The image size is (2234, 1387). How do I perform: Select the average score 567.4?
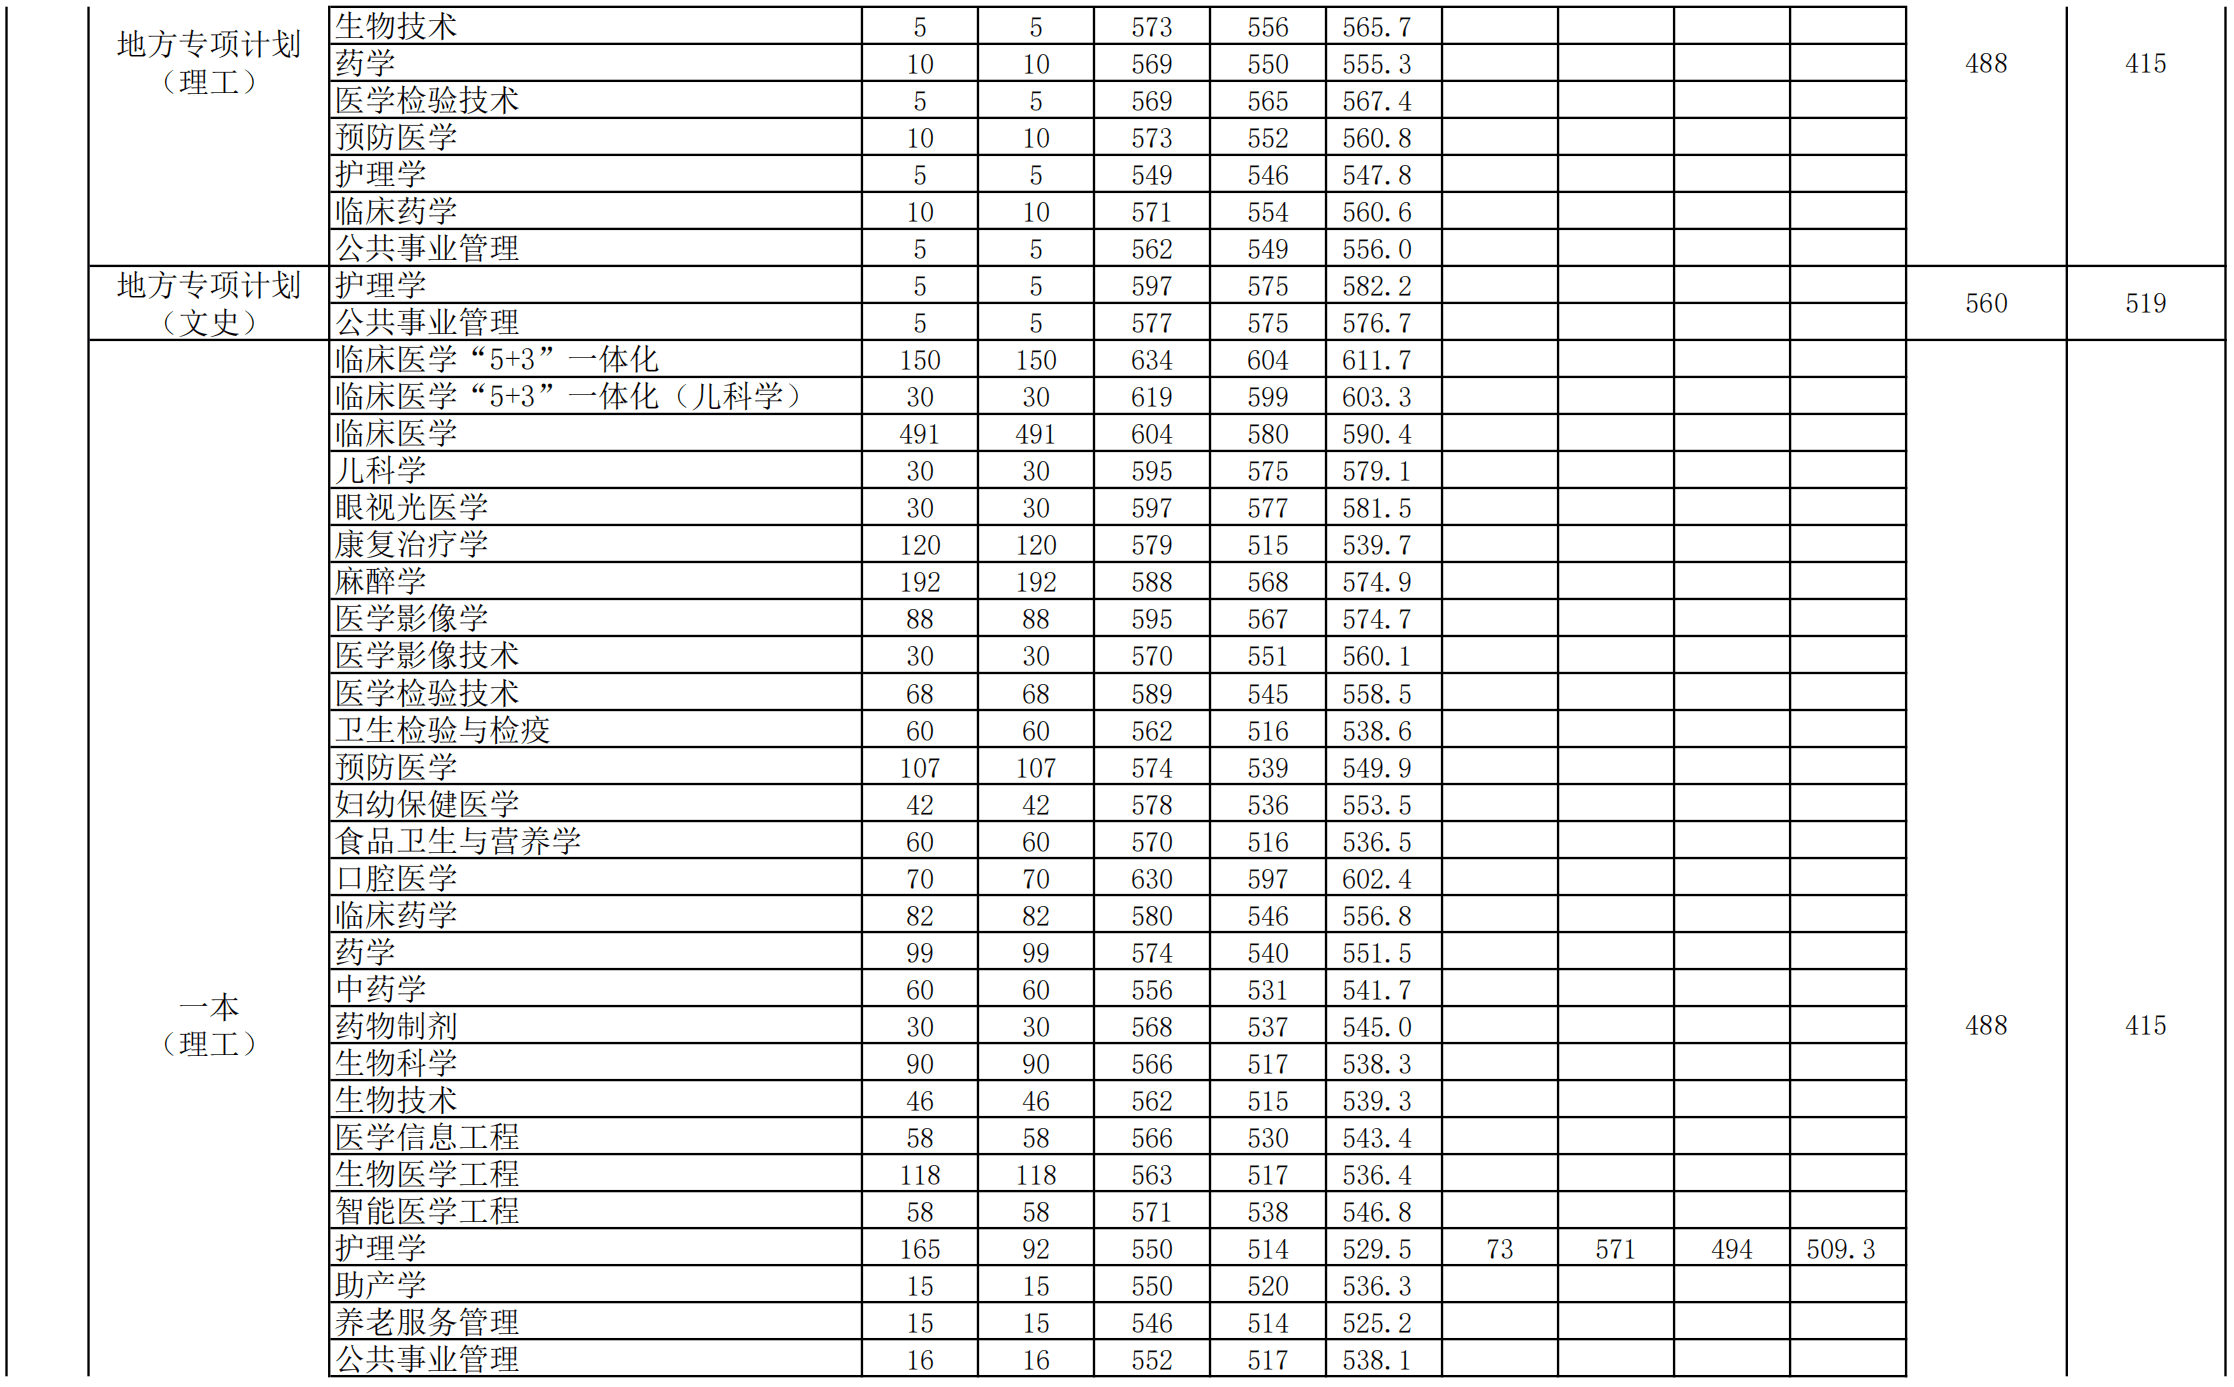1377,101
